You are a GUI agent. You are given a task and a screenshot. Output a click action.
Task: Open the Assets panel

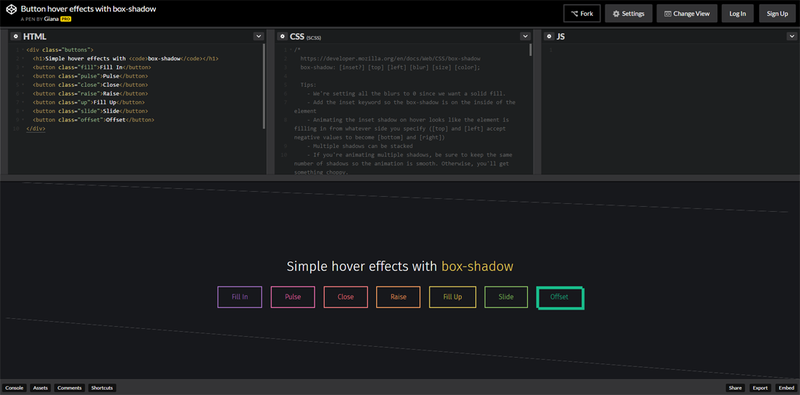pos(41,388)
